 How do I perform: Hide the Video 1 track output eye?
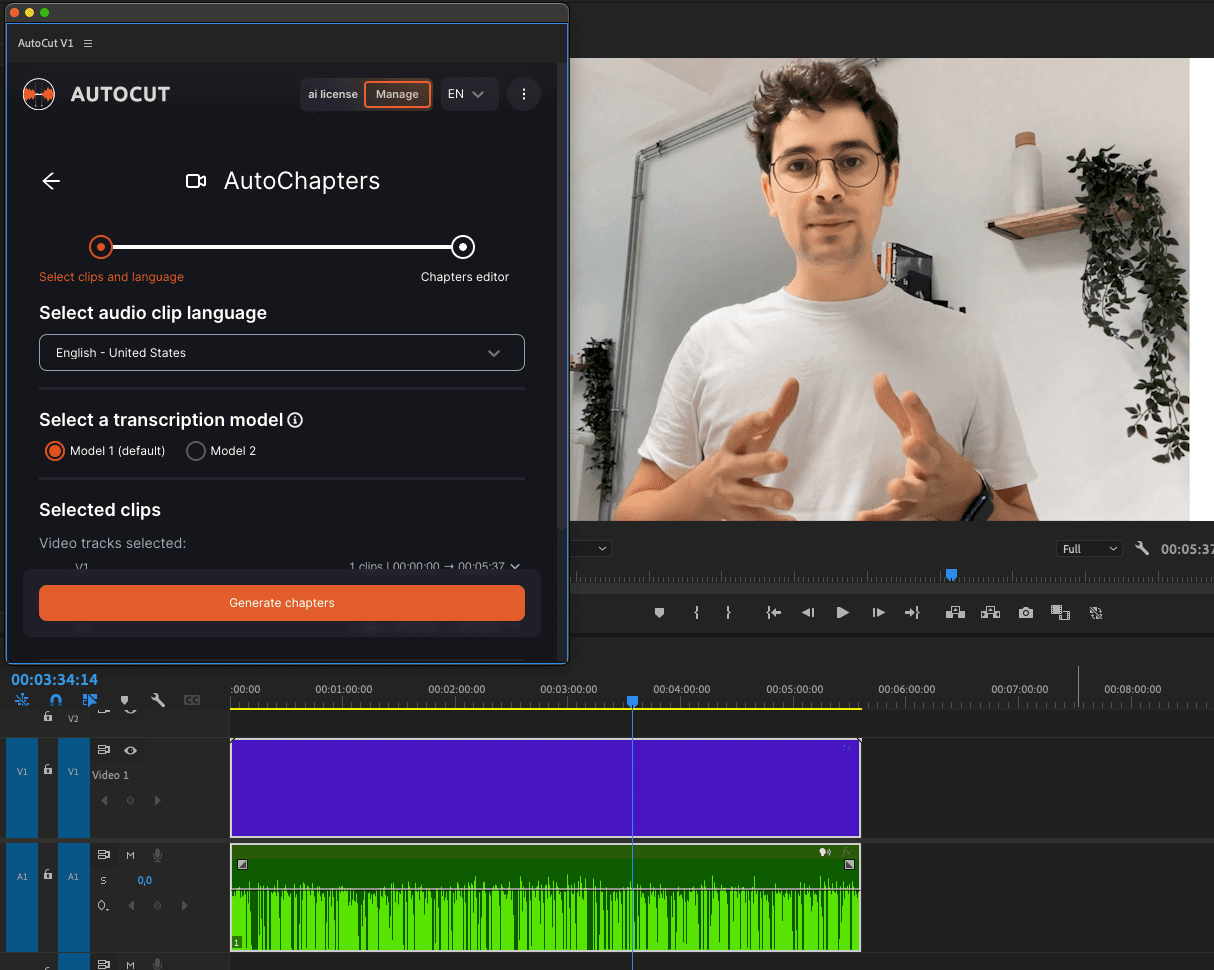[130, 750]
